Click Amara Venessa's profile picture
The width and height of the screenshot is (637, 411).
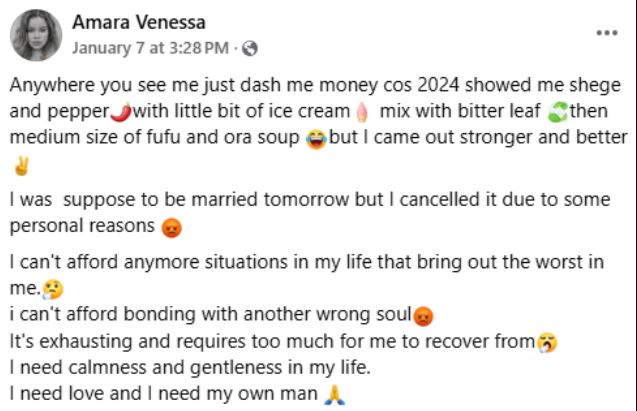38,35
